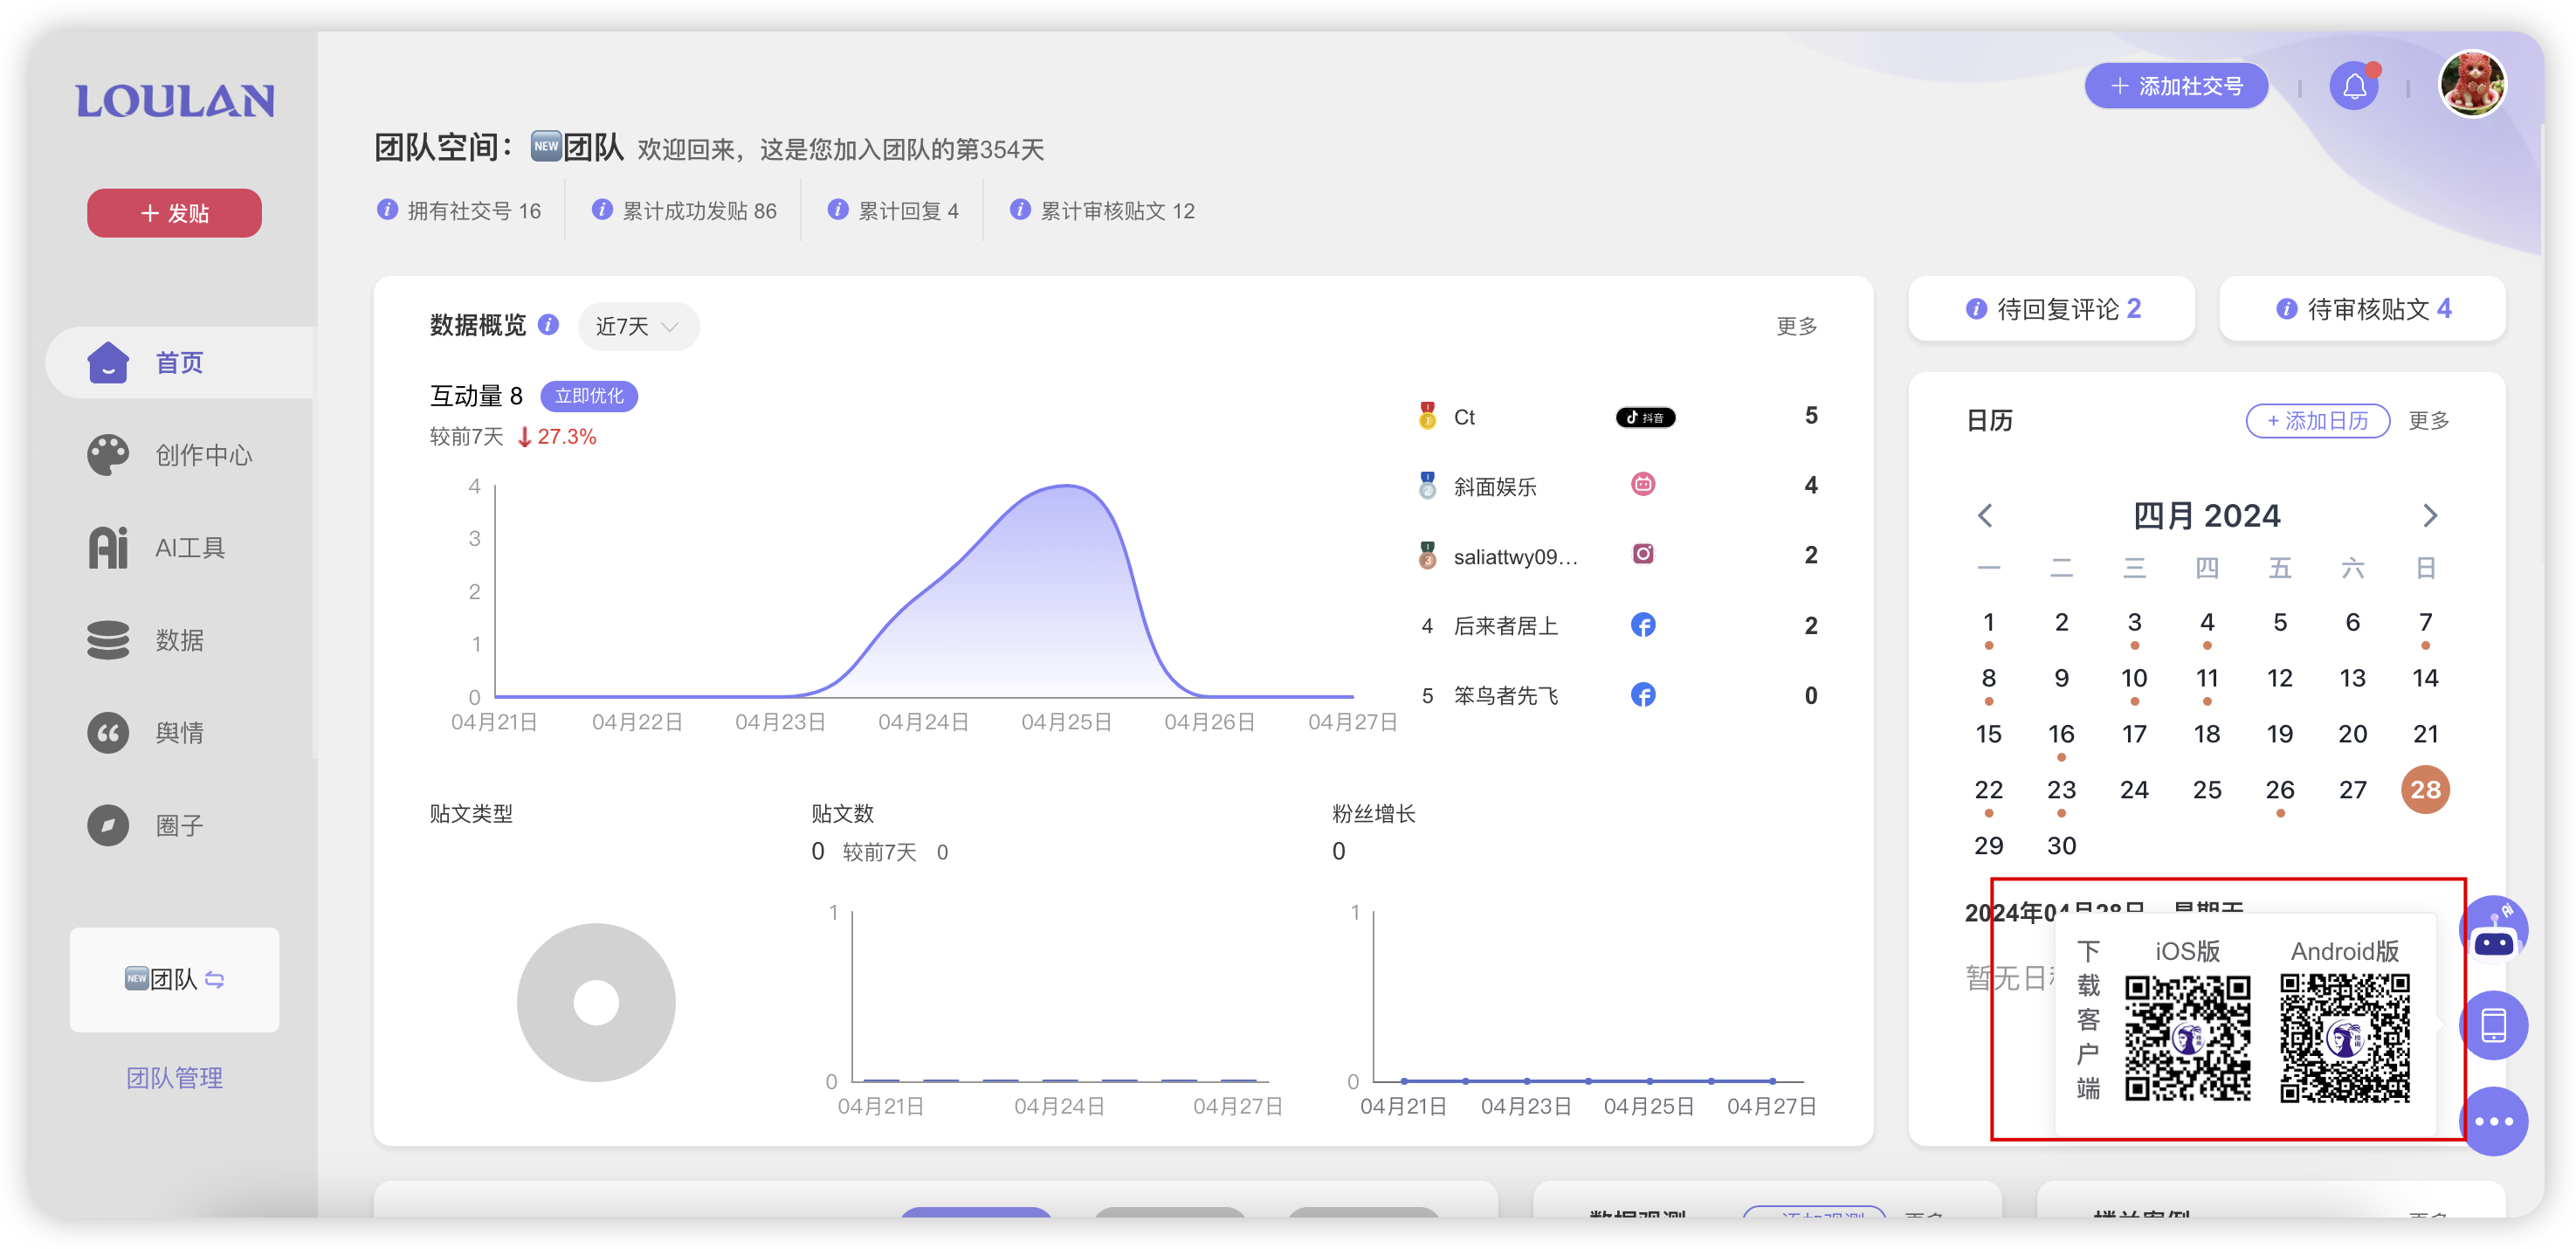Click the team switch arrows icon
The height and width of the screenshot is (1249, 2576).
coord(215,979)
